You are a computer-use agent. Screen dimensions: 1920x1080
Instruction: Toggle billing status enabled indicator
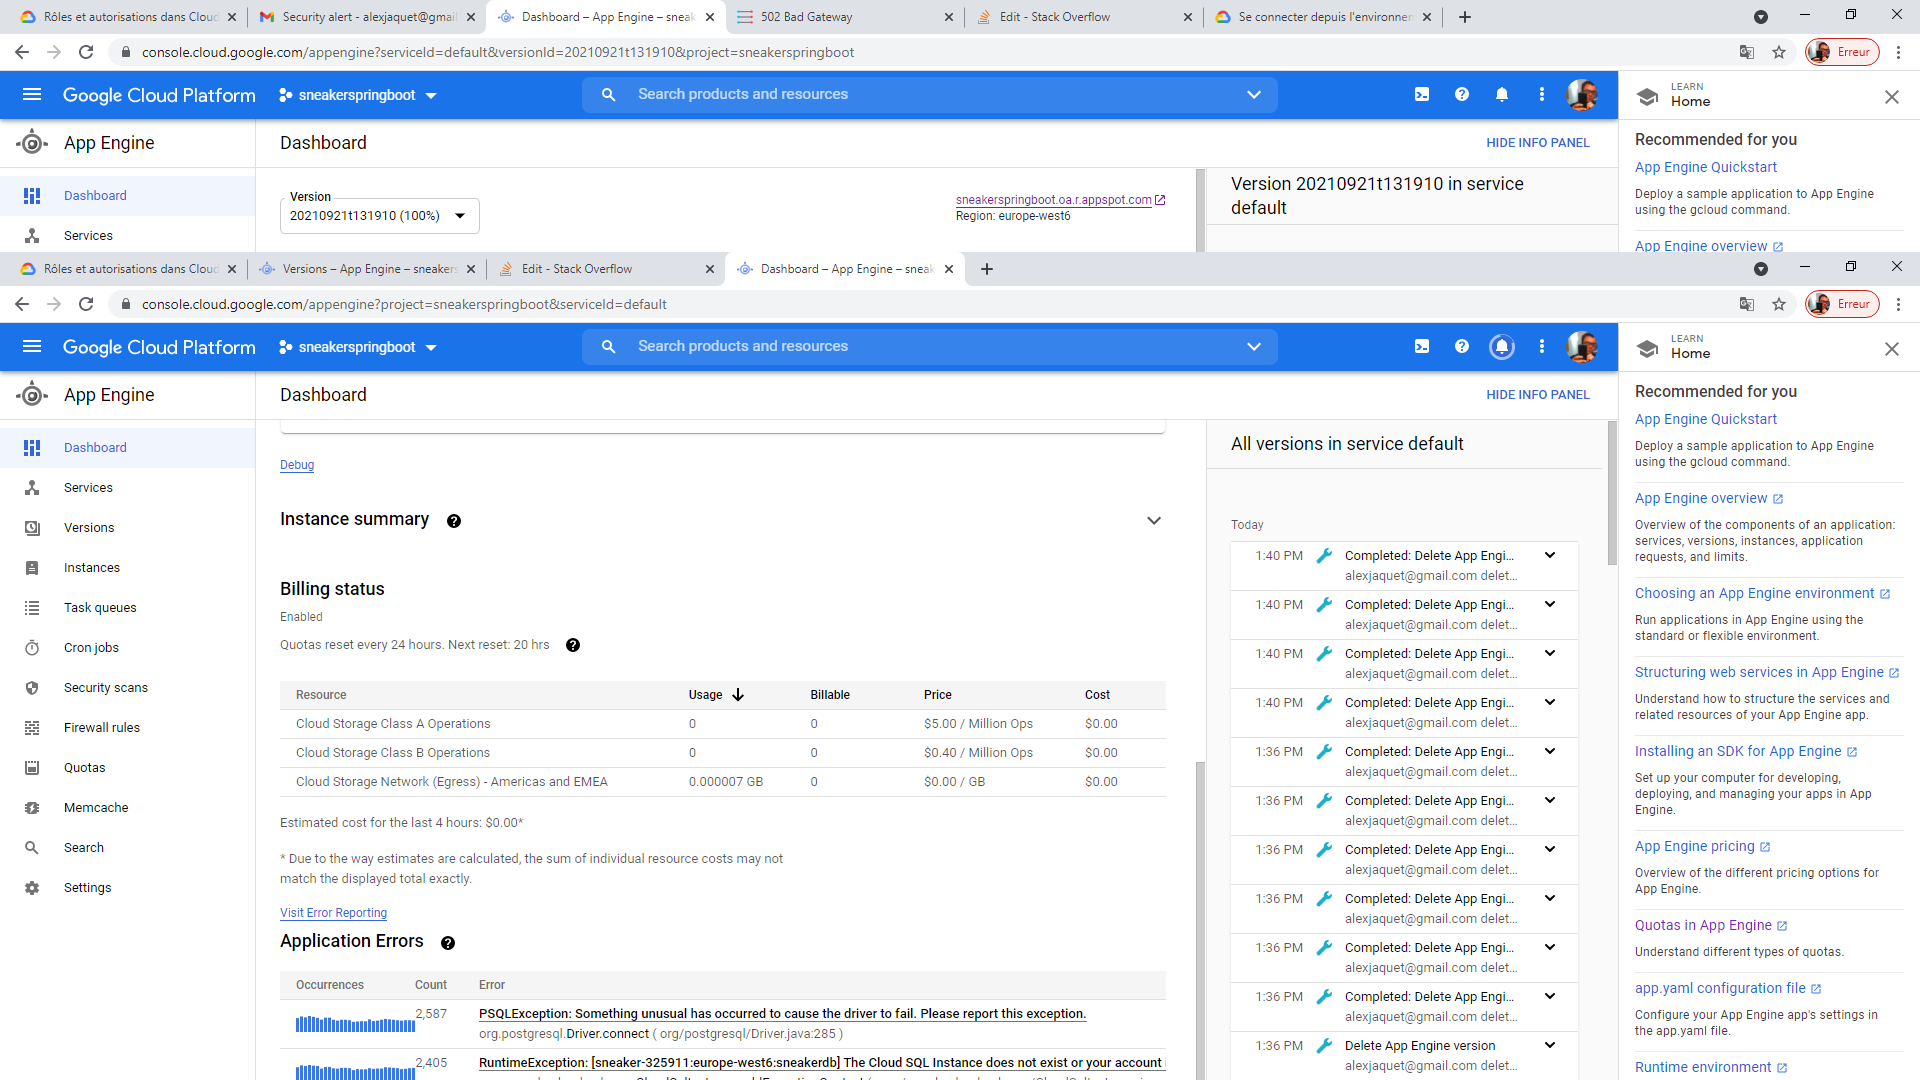point(301,616)
